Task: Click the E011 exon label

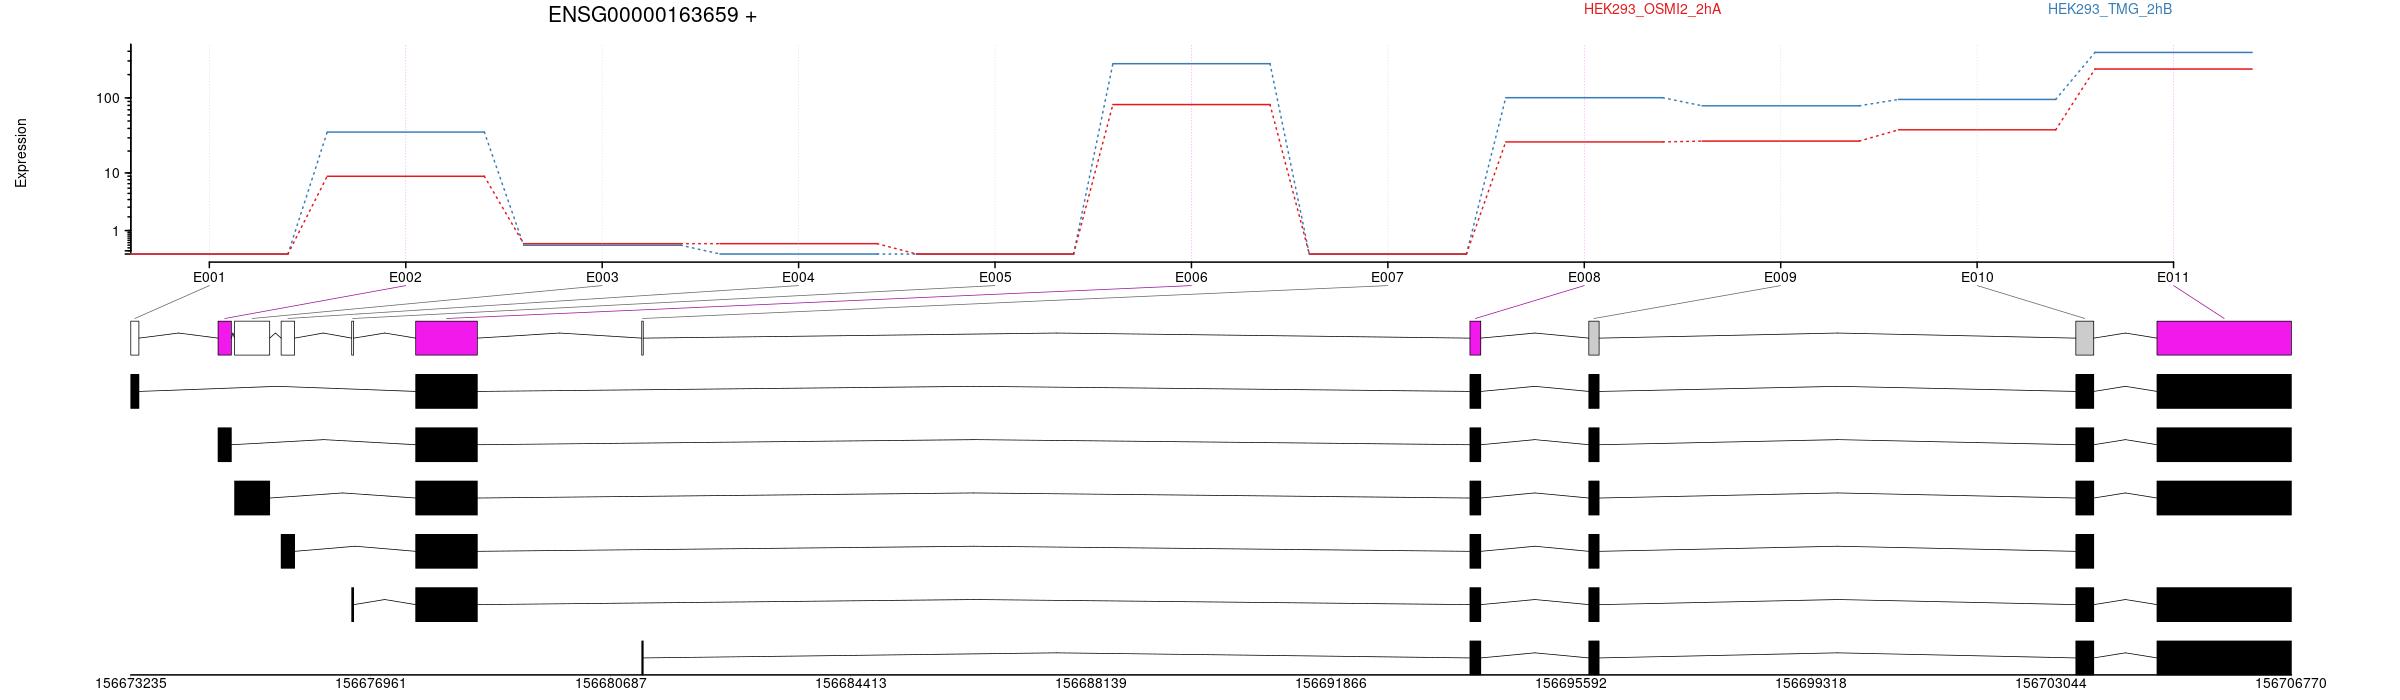Action: (x=2173, y=277)
